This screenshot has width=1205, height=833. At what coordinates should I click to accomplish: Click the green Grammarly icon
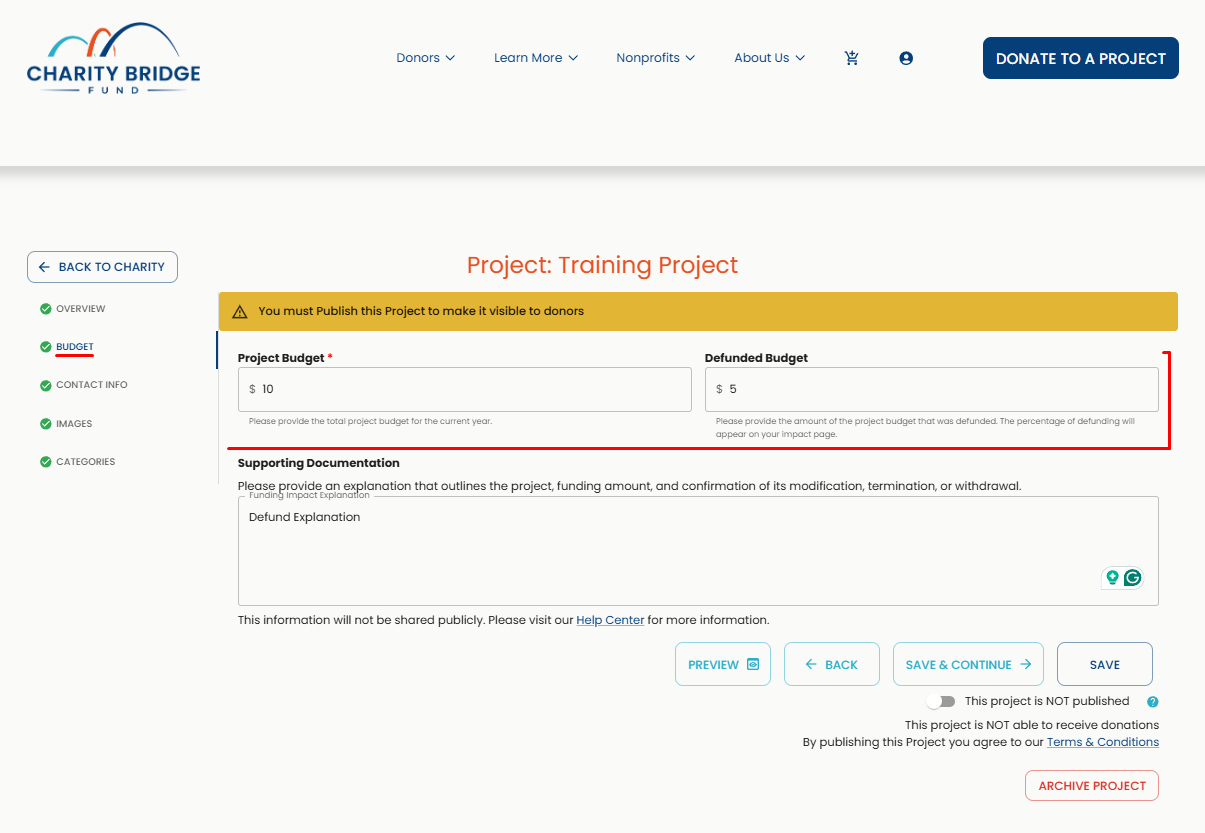(x=1133, y=577)
